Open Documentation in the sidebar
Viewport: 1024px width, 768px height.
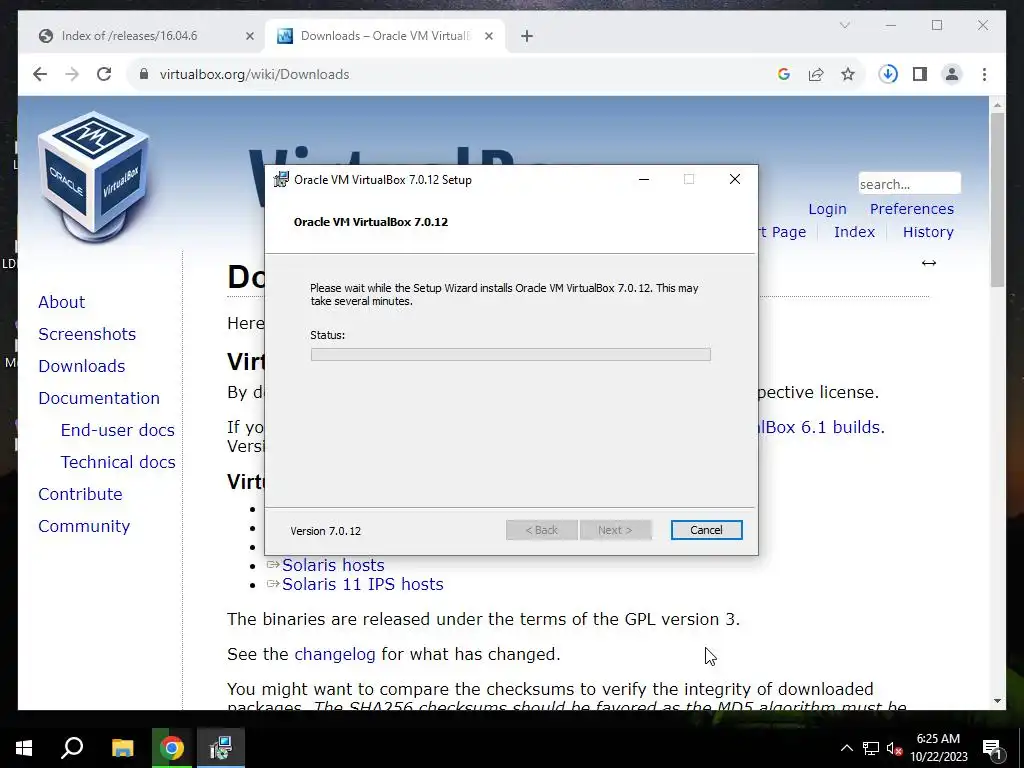point(99,398)
